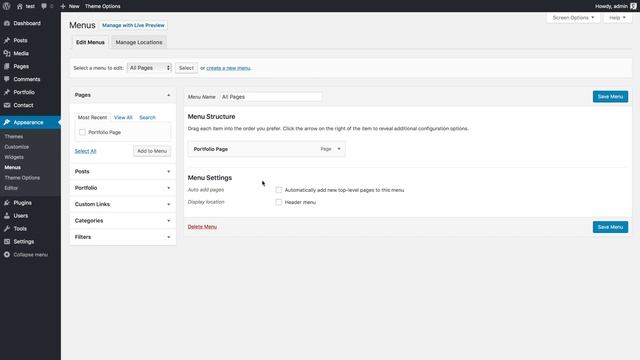Screen dimensions: 640x360
Task: Check the Portfolio Page checkbox
Action: pyautogui.click(x=82, y=132)
